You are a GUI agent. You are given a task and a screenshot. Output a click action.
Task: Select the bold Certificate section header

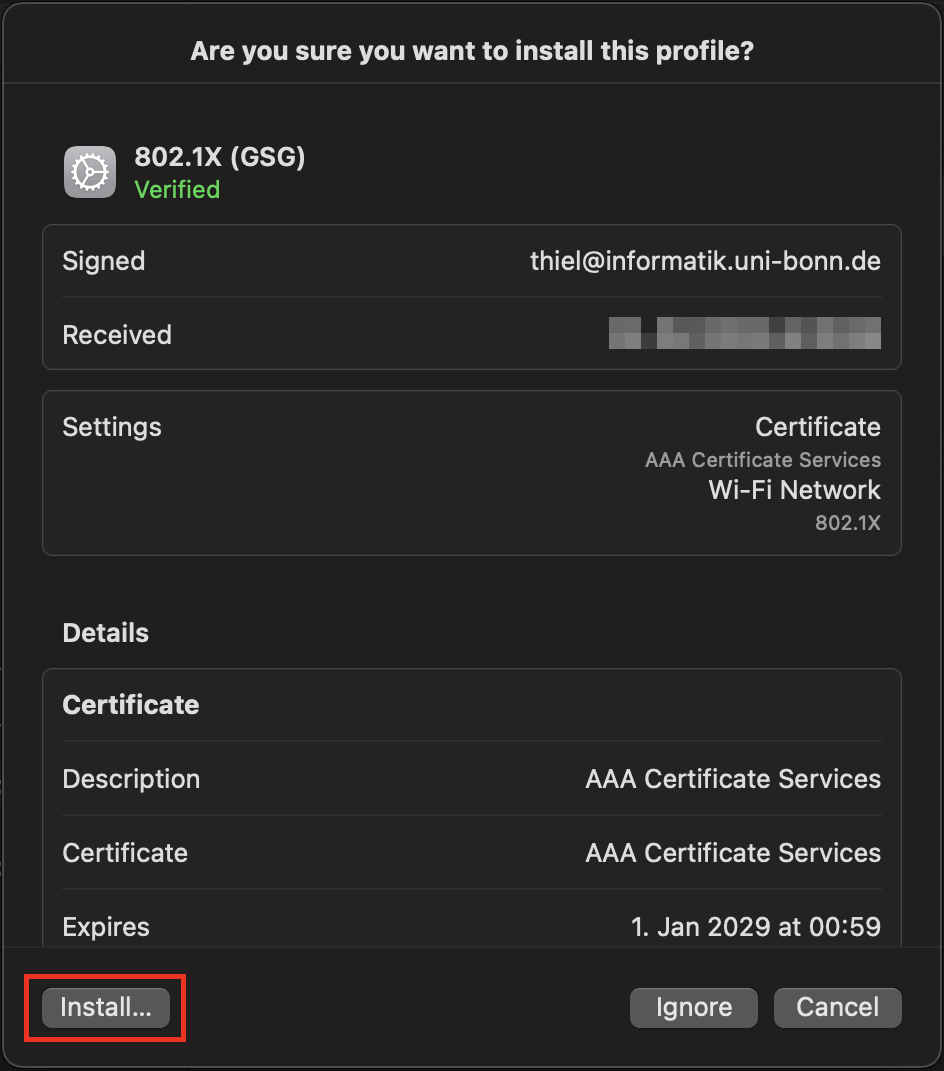131,705
